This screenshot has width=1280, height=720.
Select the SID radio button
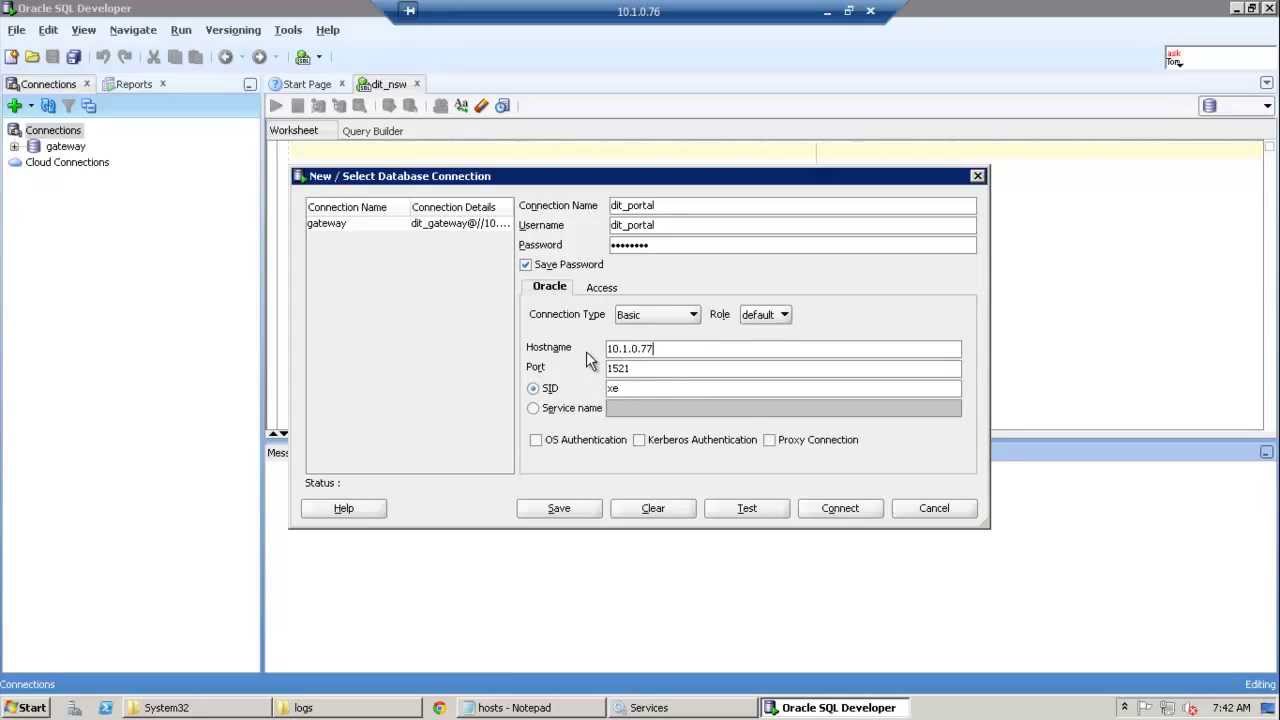533,388
